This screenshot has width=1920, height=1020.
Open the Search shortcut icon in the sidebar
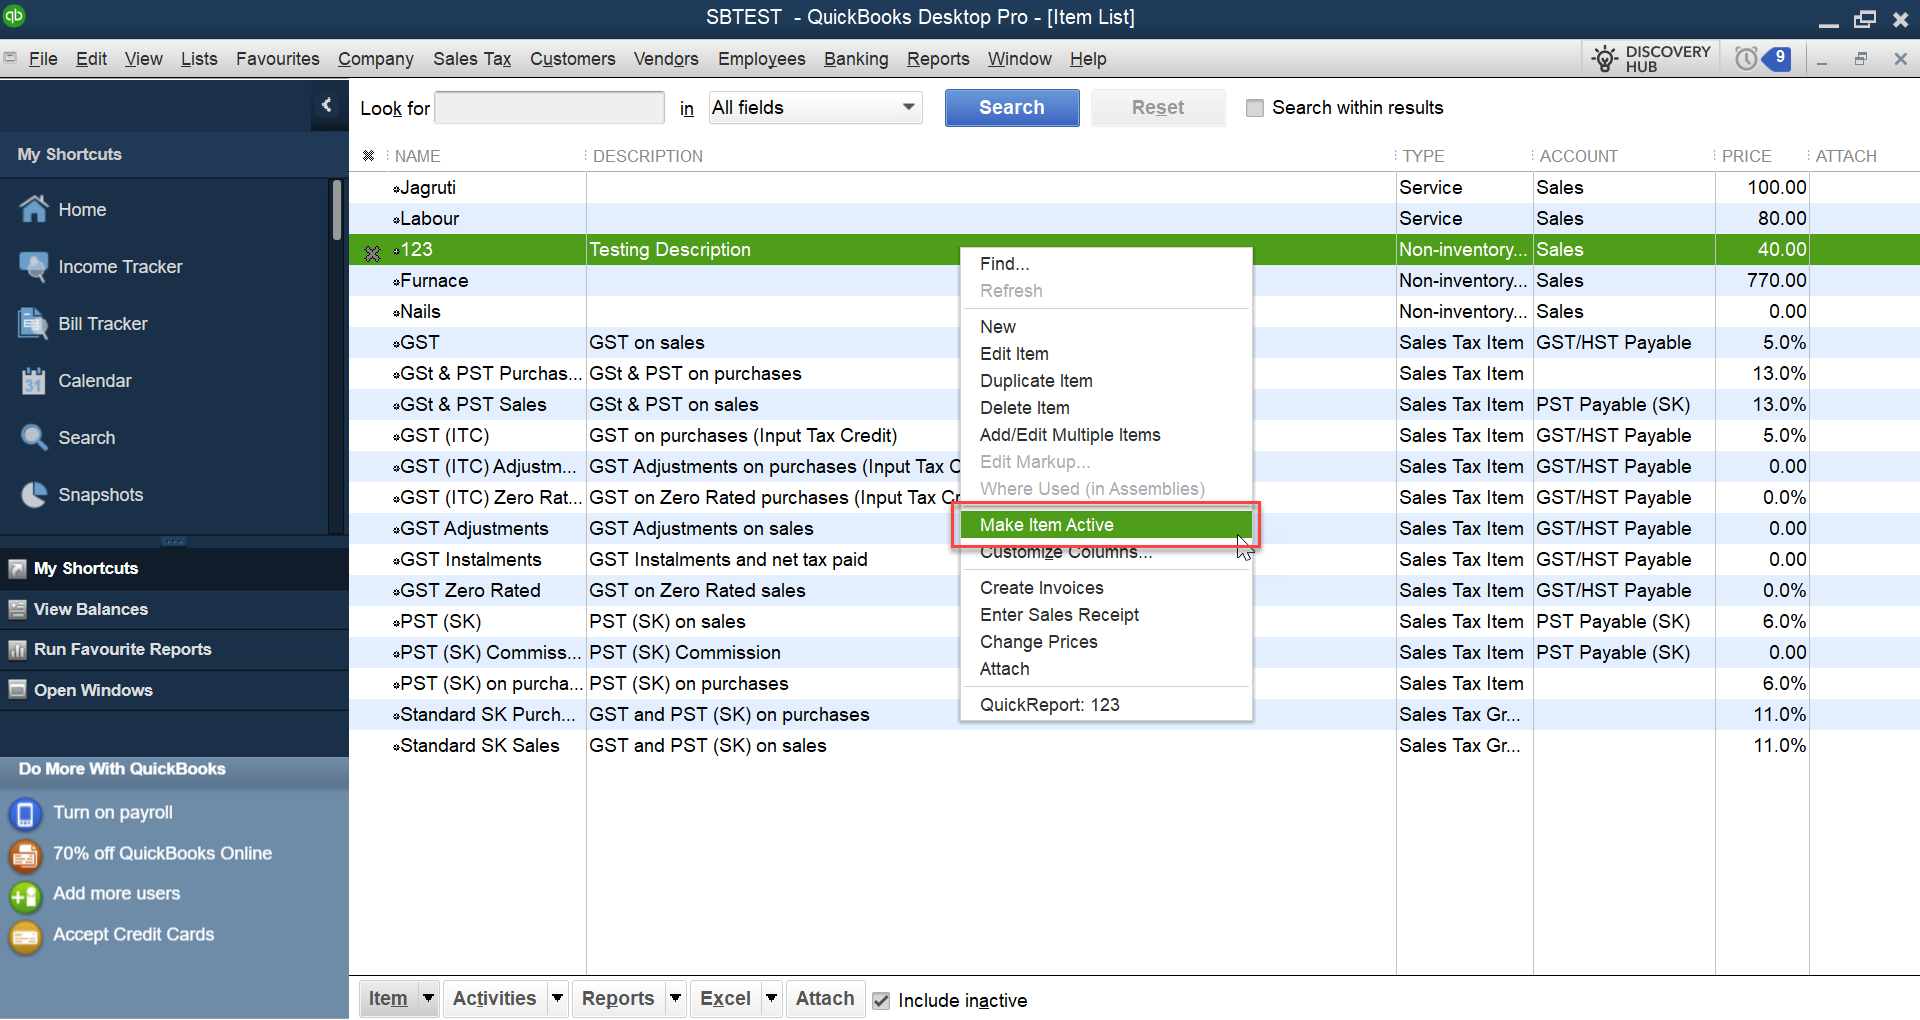point(34,437)
